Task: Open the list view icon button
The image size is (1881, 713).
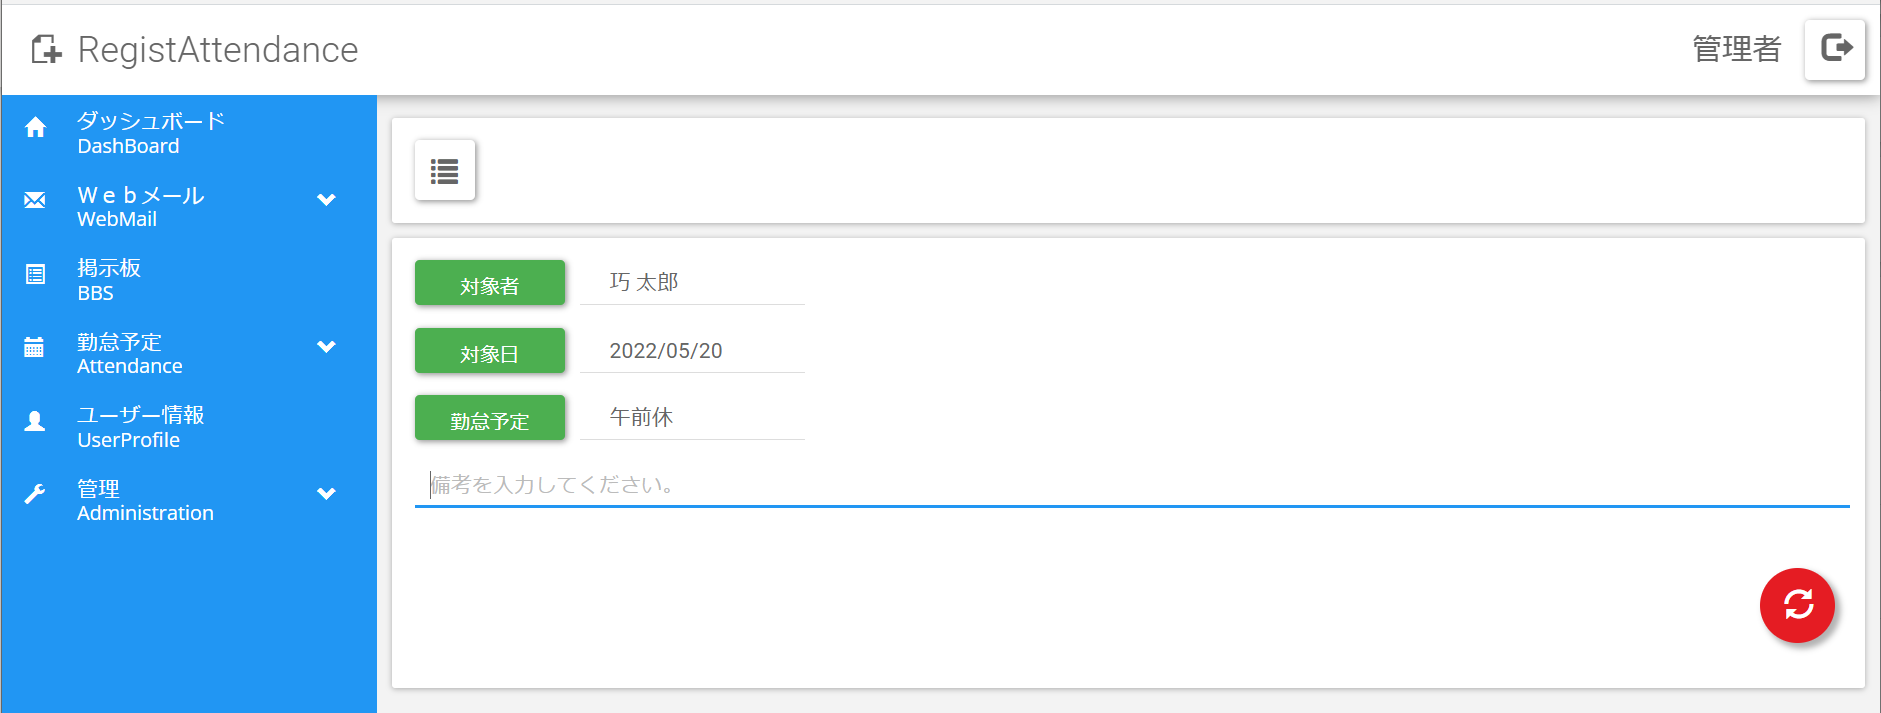Action: 445,170
